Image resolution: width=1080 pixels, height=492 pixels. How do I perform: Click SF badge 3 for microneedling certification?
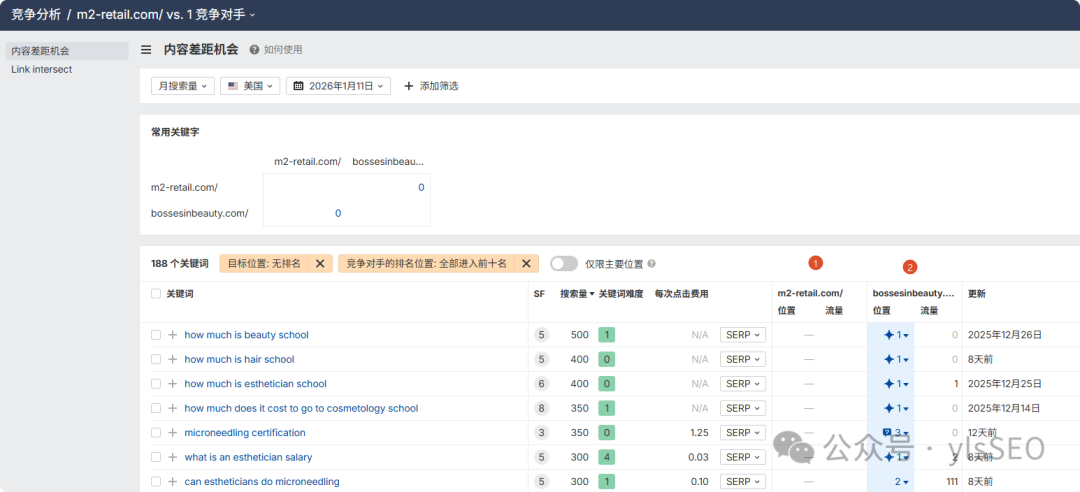click(541, 433)
